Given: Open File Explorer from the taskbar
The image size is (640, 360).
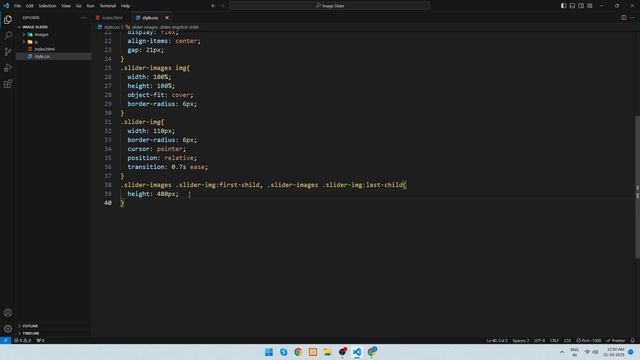Looking at the screenshot, I should (x=327, y=352).
